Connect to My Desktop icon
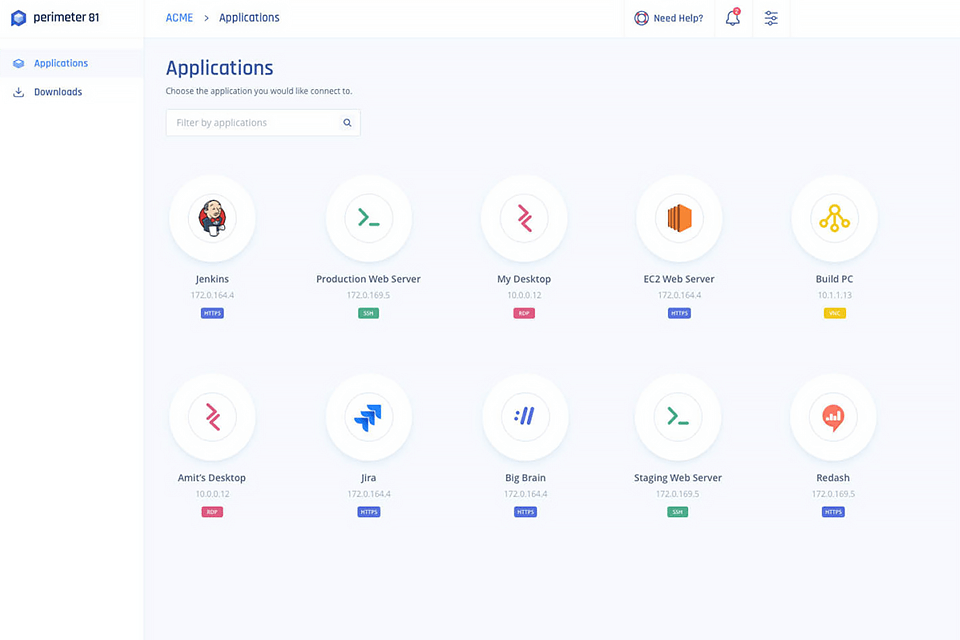 pyautogui.click(x=524, y=219)
